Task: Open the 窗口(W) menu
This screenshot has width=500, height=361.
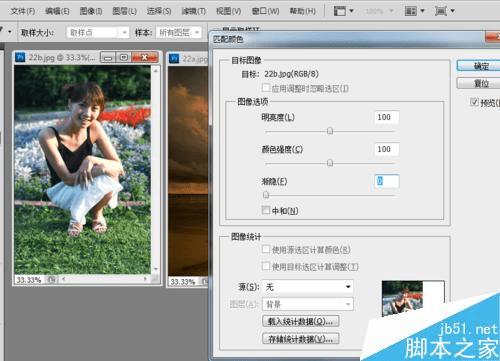Action: coord(265,11)
